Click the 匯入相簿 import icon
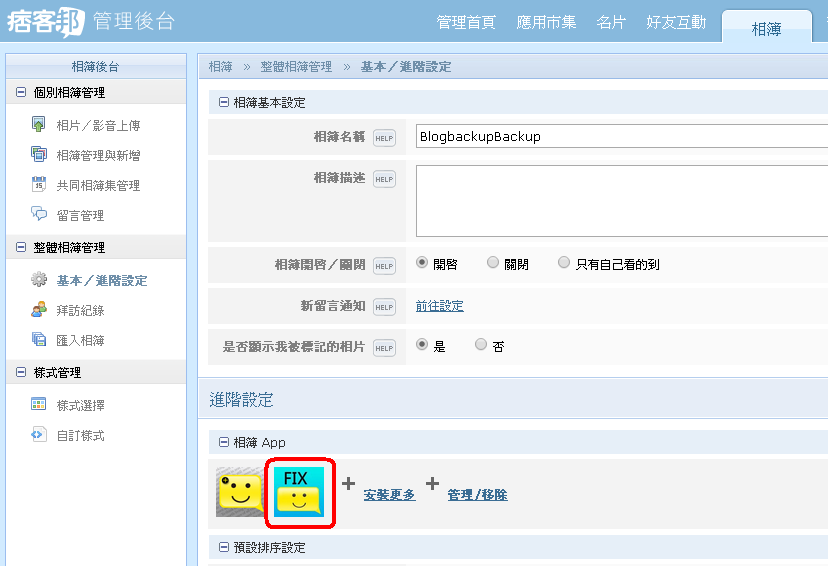This screenshot has width=828, height=566. (x=39, y=339)
